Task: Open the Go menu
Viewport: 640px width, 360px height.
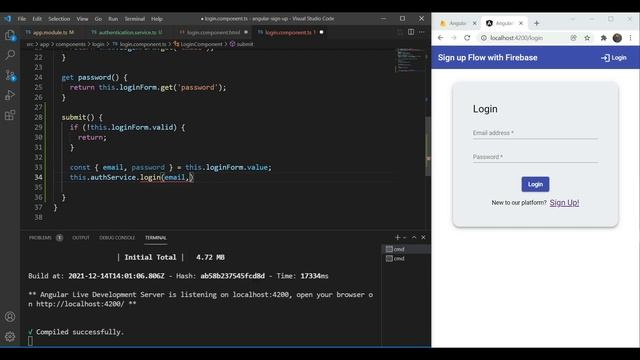Action: pos(98,19)
